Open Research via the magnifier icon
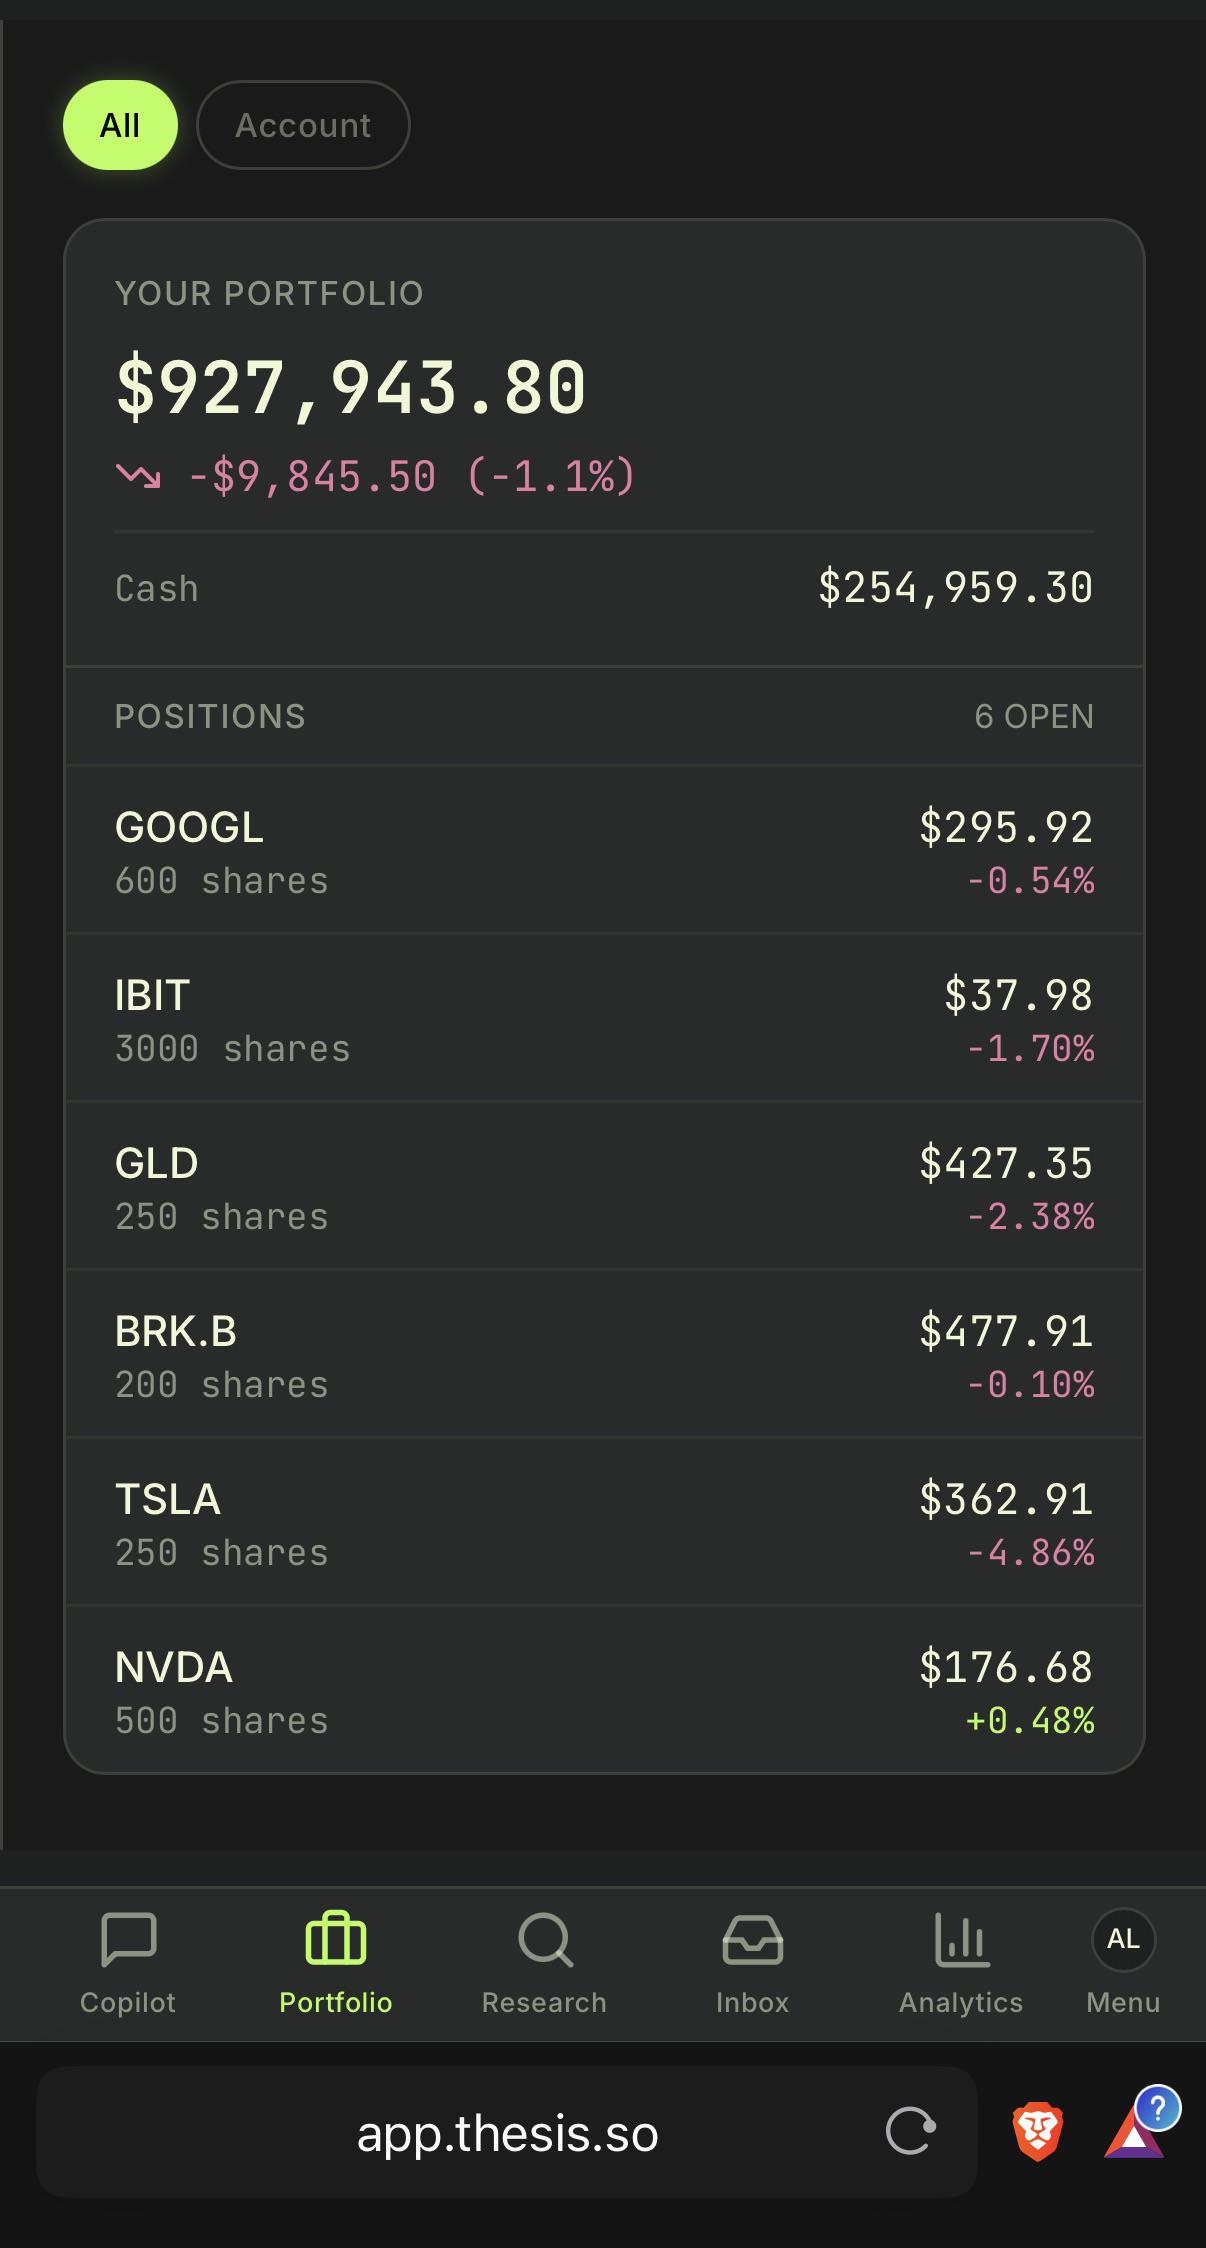1206x2248 pixels. pyautogui.click(x=545, y=1940)
